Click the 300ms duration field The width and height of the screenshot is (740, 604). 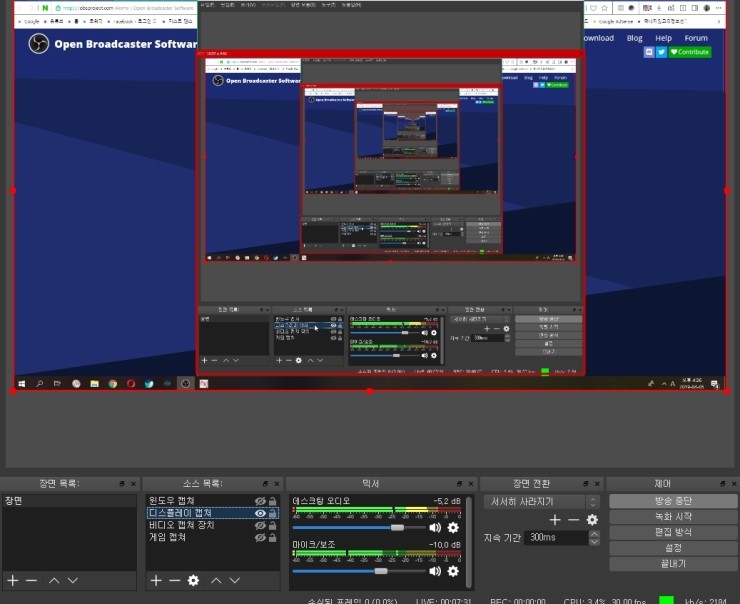coord(556,537)
